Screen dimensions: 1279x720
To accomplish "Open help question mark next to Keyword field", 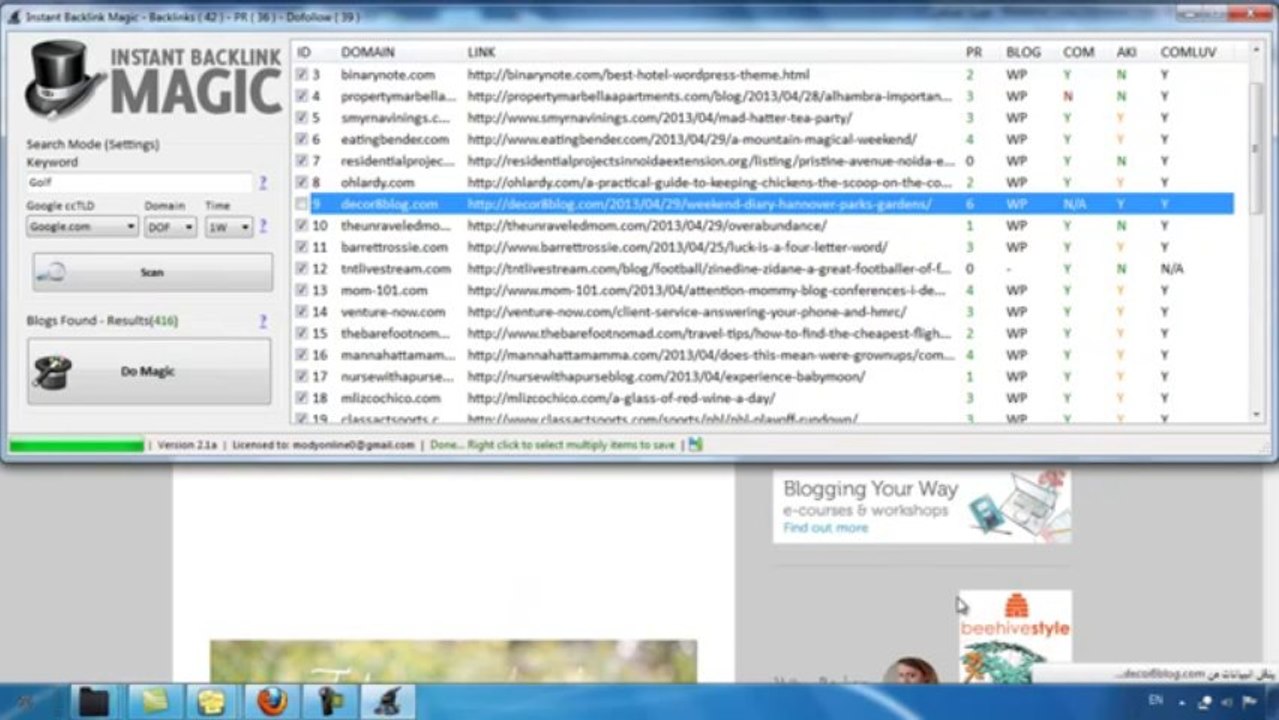I will click(x=263, y=183).
